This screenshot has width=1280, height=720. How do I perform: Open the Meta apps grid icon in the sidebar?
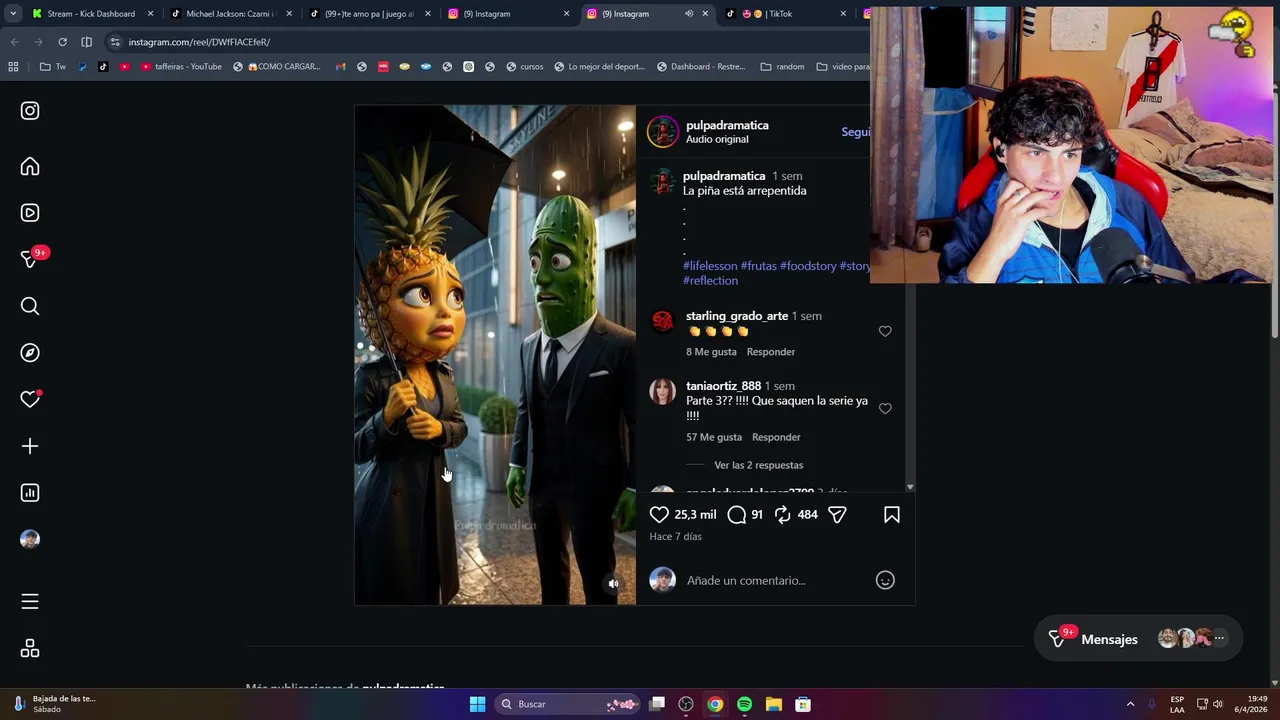coord(30,649)
